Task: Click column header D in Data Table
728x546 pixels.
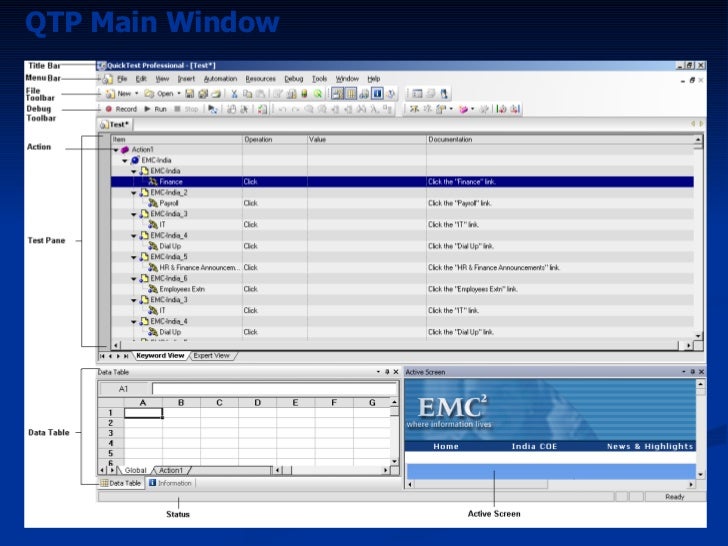Action: pyautogui.click(x=257, y=403)
